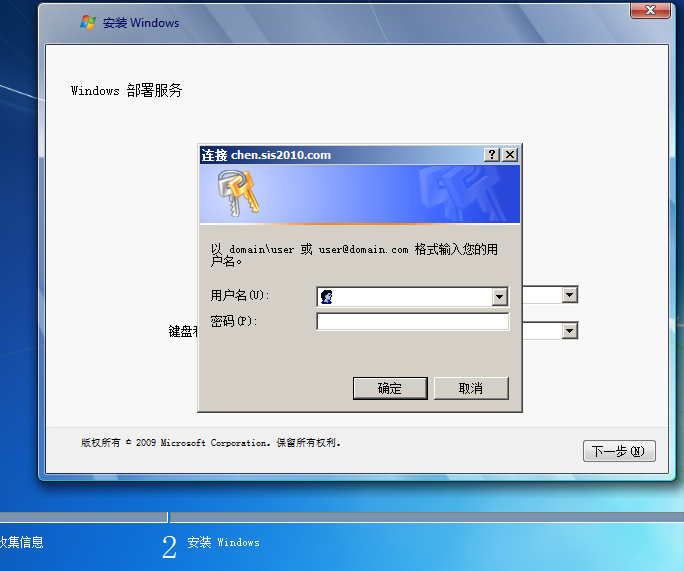Click the 安装 Windows window title text
684x571 pixels.
click(x=141, y=23)
